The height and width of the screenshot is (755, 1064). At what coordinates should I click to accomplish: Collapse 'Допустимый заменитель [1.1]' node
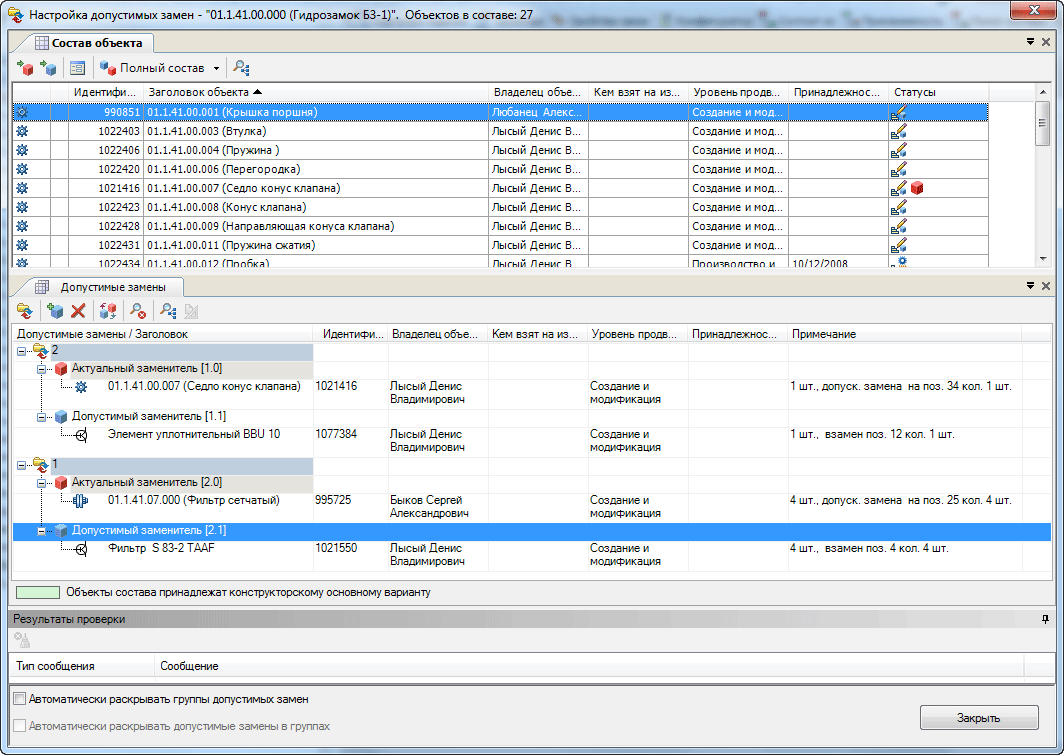42,416
